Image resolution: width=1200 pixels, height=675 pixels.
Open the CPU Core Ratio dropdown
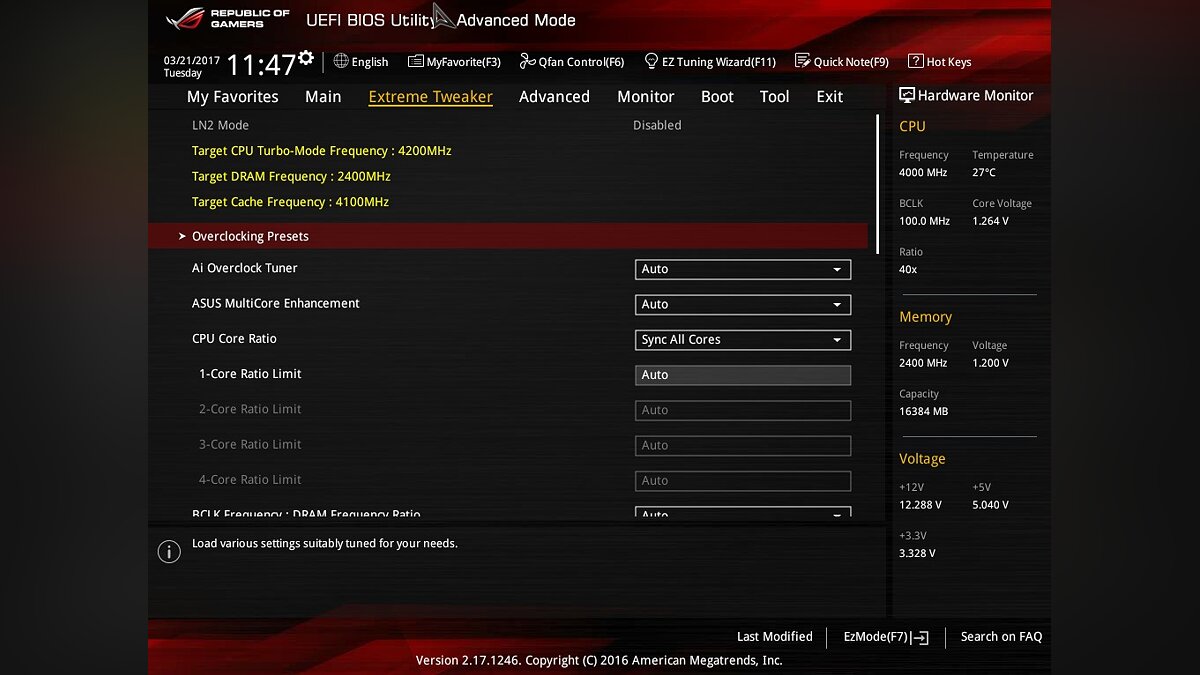click(x=743, y=339)
